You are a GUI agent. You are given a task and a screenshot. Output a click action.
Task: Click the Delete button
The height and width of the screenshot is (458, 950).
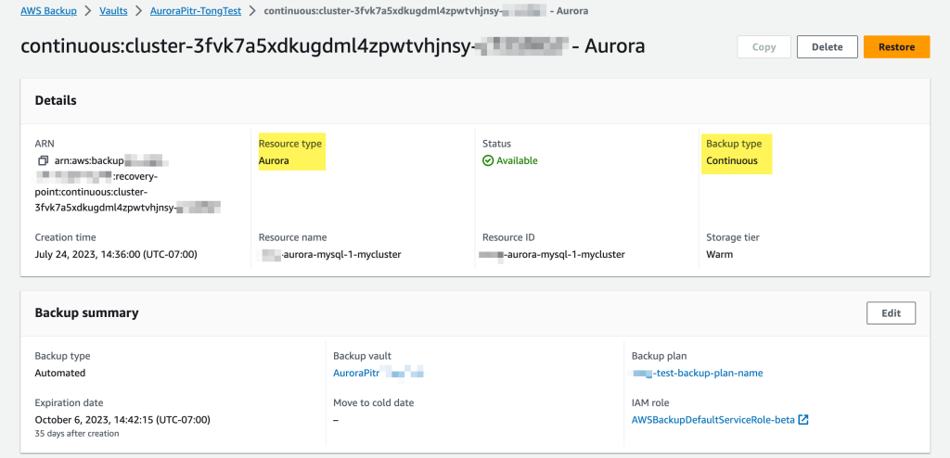[x=827, y=47]
